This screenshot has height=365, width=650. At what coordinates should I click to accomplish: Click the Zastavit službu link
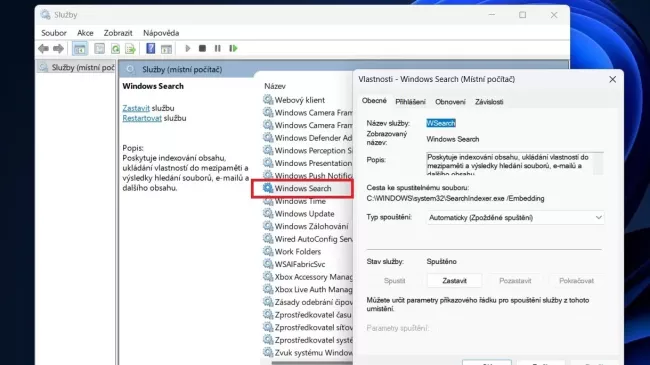(x=136, y=108)
